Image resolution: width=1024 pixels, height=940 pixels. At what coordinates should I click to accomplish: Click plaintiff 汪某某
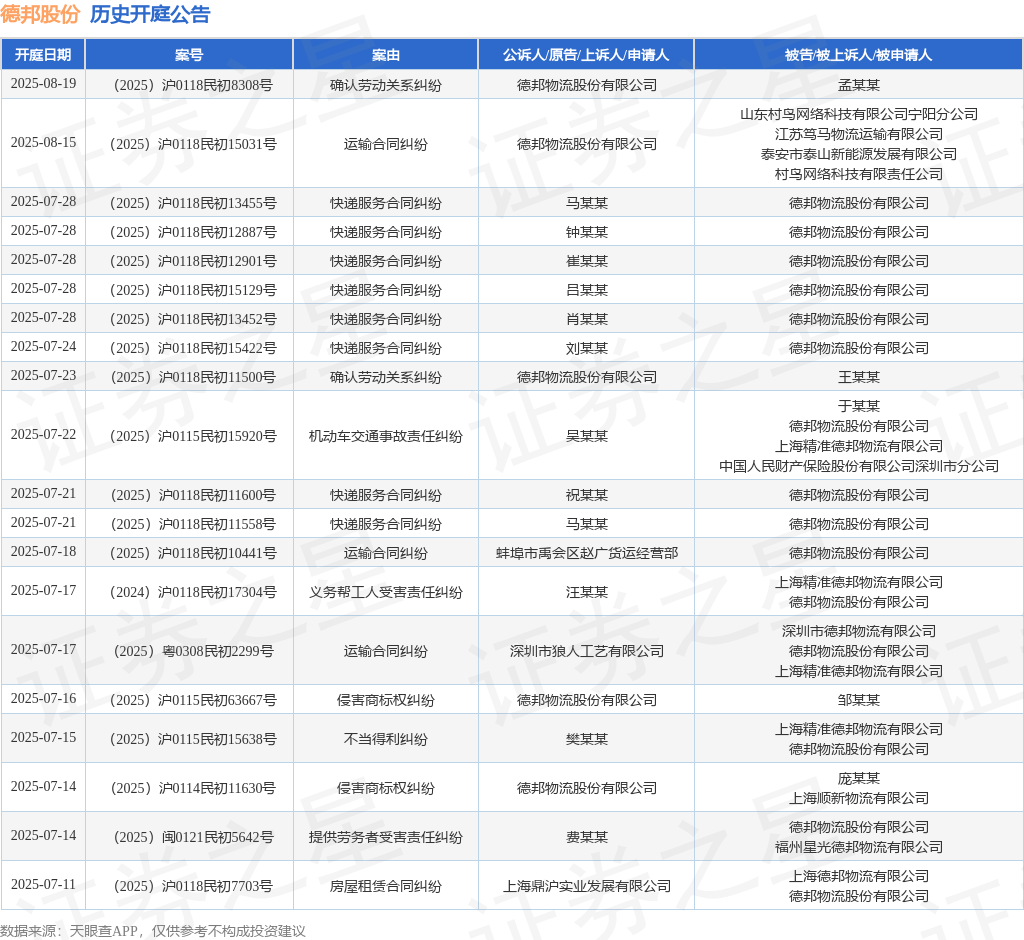click(586, 592)
